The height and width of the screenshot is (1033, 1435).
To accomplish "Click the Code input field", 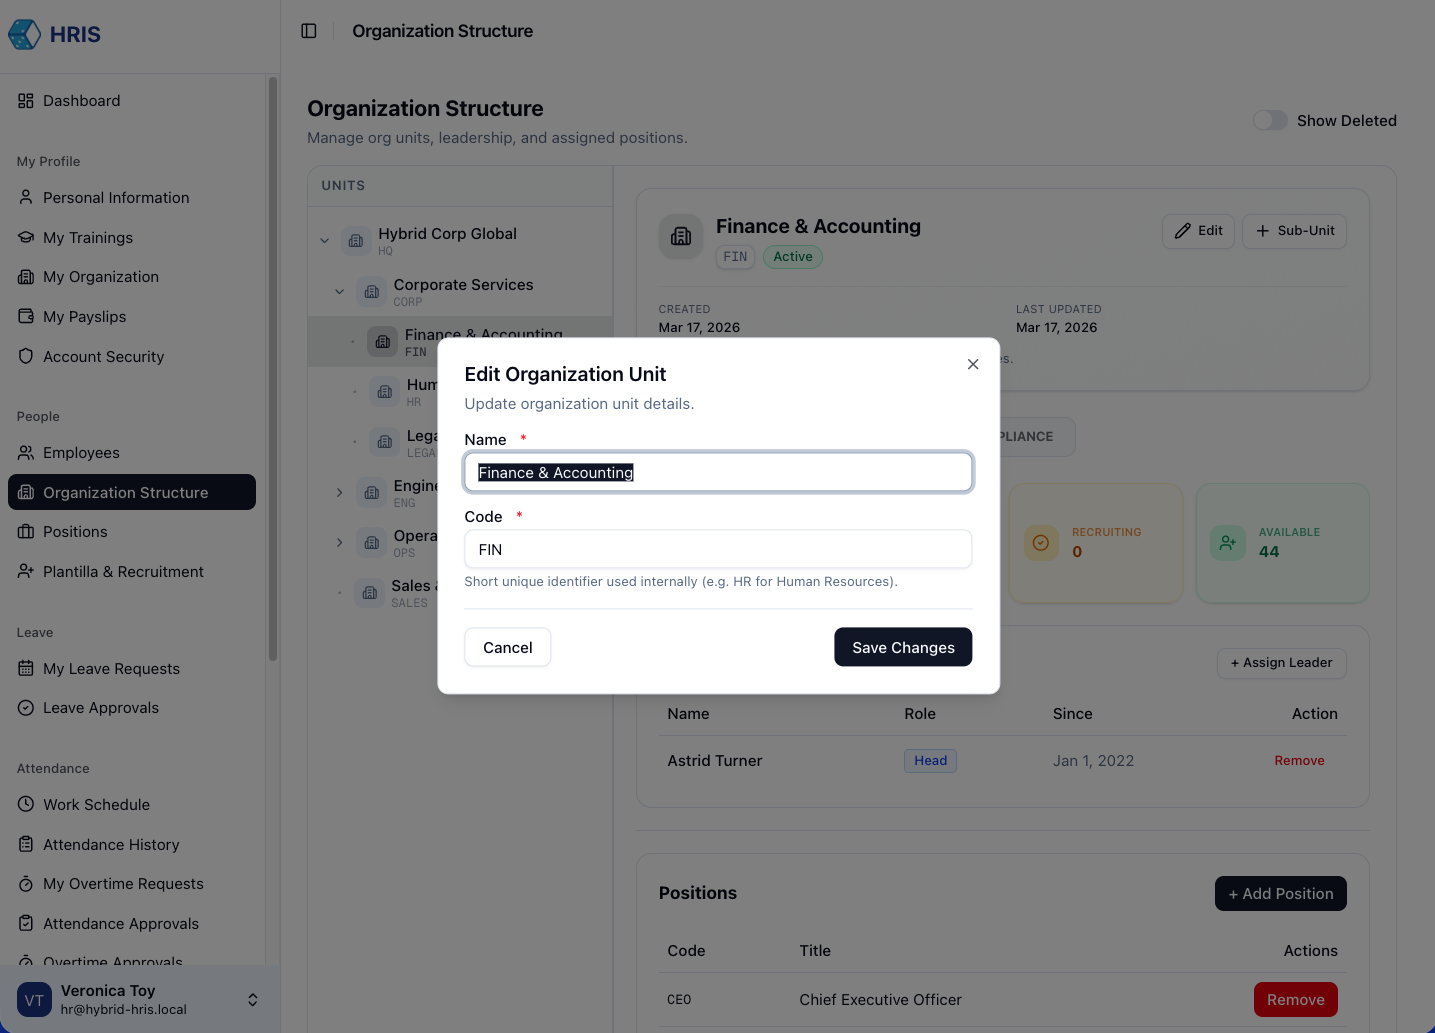I will 718,550.
